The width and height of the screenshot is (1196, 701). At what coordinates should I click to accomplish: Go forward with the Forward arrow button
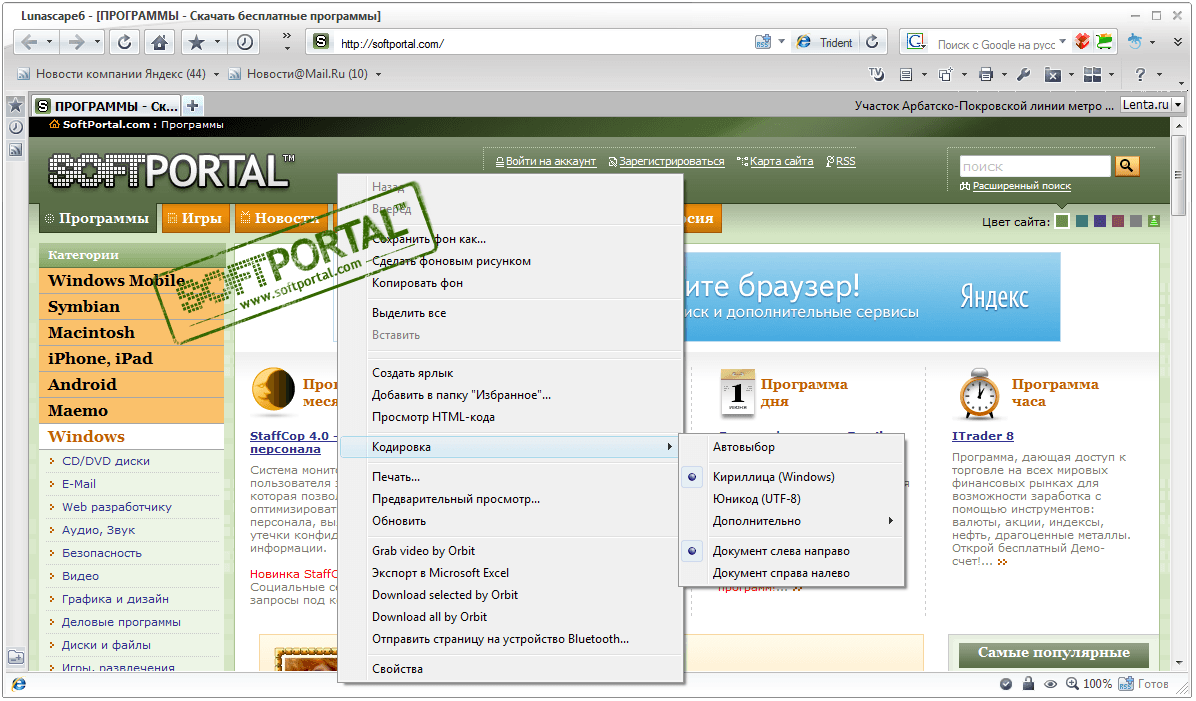pyautogui.click(x=76, y=43)
